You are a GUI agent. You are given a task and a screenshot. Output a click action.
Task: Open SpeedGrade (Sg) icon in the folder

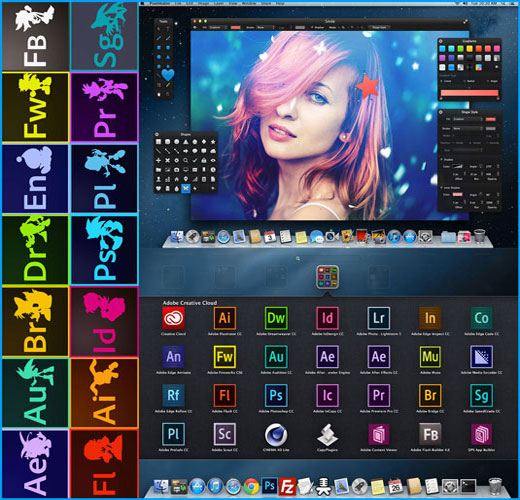481,395
